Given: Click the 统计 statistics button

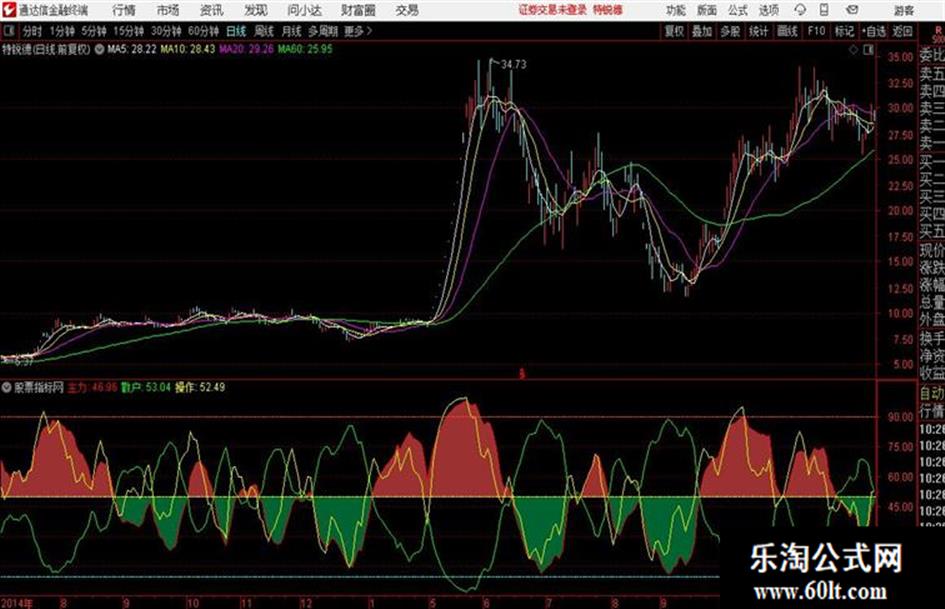Looking at the screenshot, I should click(758, 31).
